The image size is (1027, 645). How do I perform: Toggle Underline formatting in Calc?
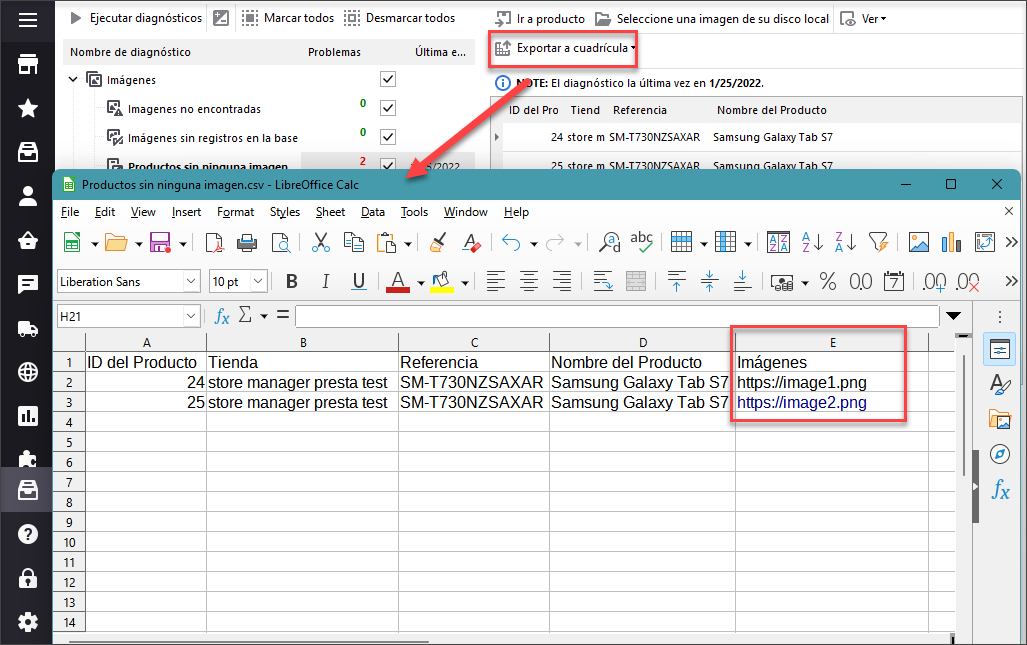coord(358,282)
